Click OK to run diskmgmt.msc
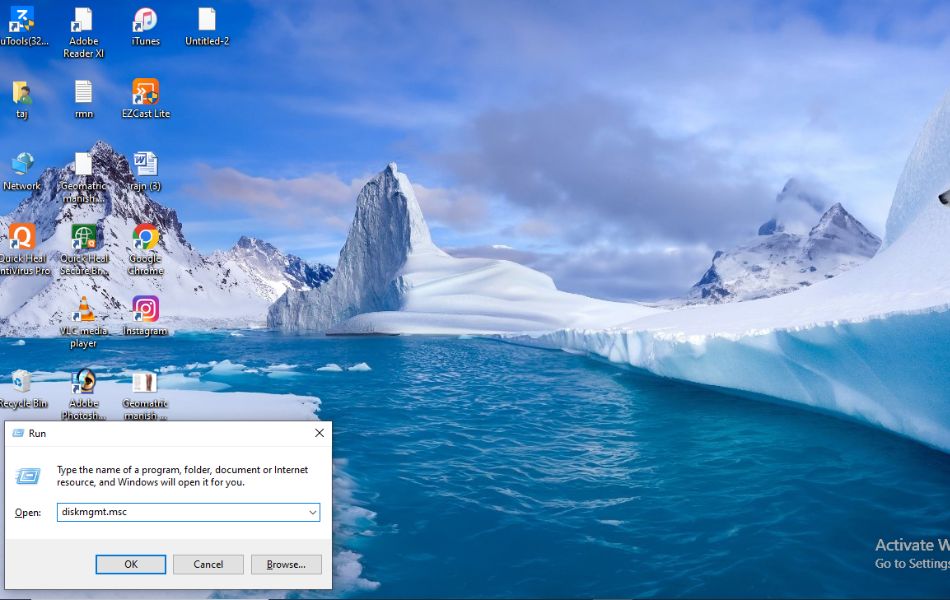This screenshot has width=950, height=600. 130,564
